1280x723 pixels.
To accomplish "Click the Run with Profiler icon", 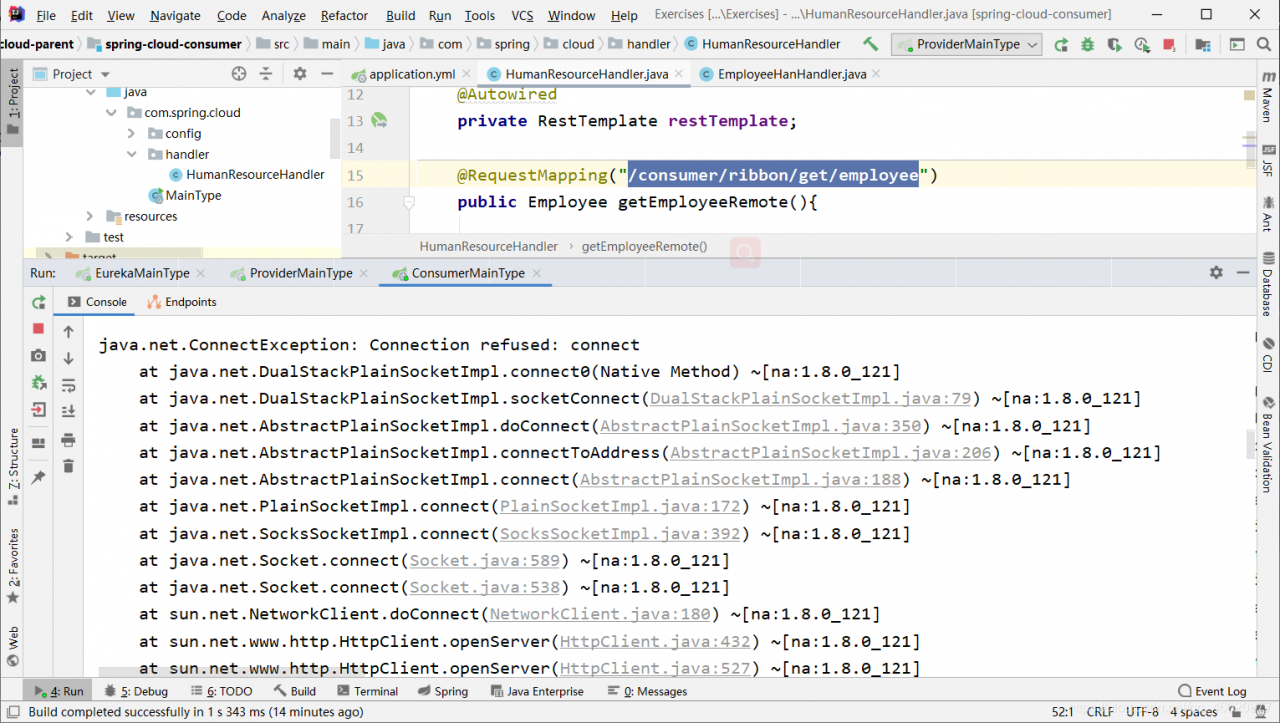I will [1142, 44].
